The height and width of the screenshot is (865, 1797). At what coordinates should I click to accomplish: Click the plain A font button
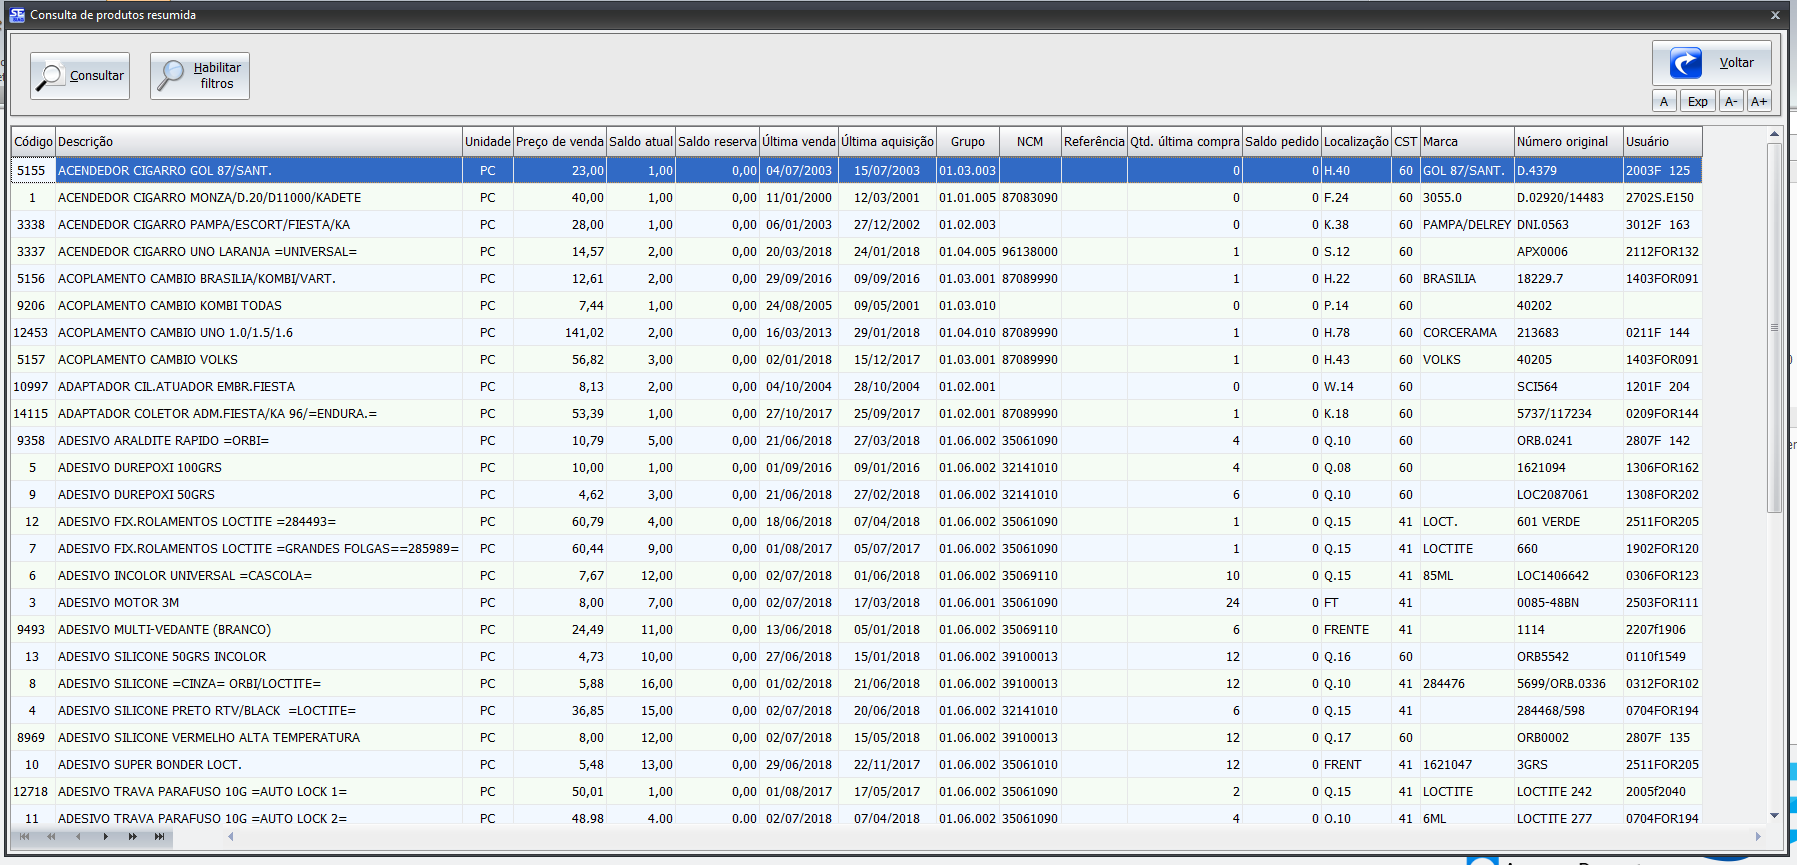1664,101
